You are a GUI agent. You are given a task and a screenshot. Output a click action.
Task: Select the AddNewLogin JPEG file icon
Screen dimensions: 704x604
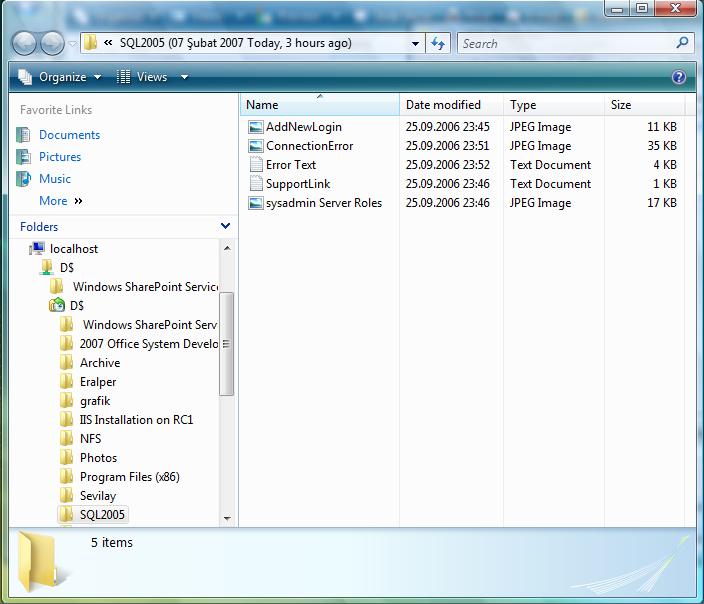click(x=255, y=127)
